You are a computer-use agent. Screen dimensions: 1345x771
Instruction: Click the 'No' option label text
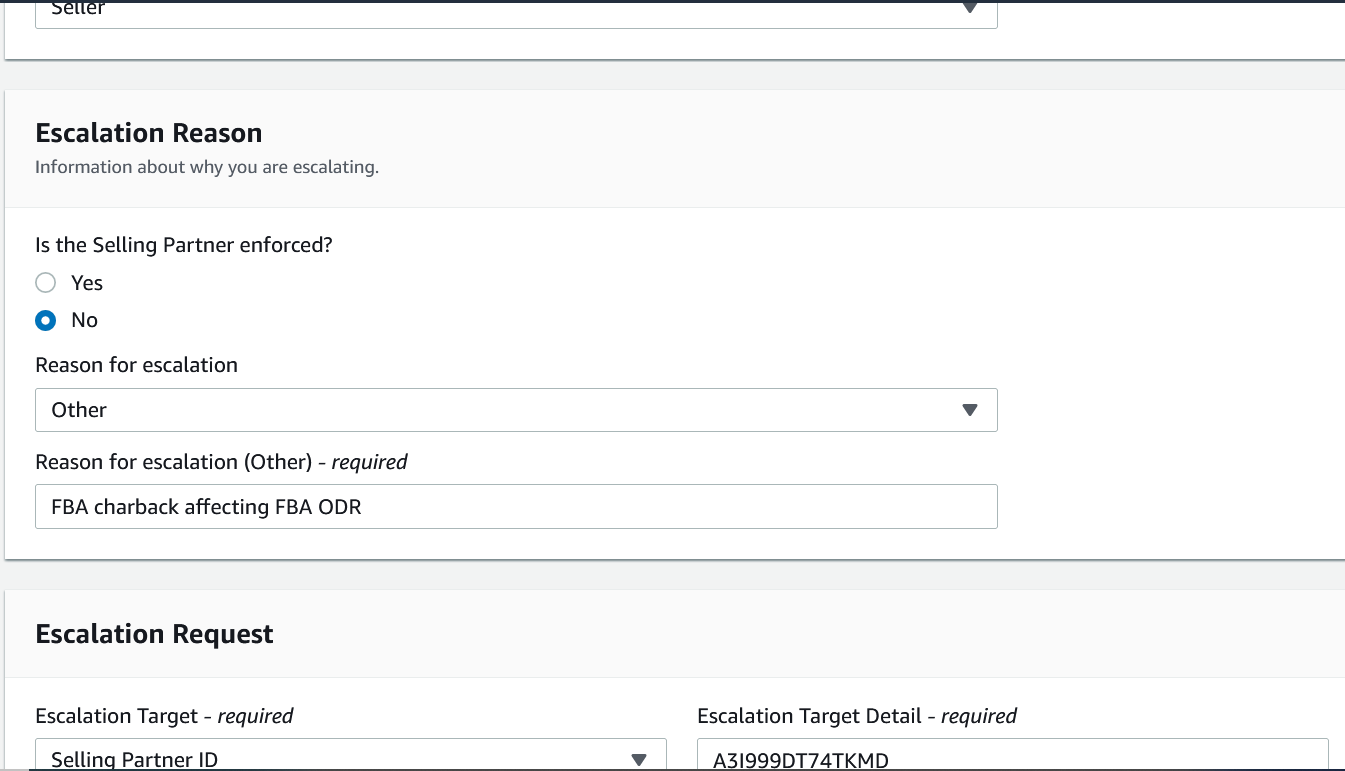(x=85, y=320)
